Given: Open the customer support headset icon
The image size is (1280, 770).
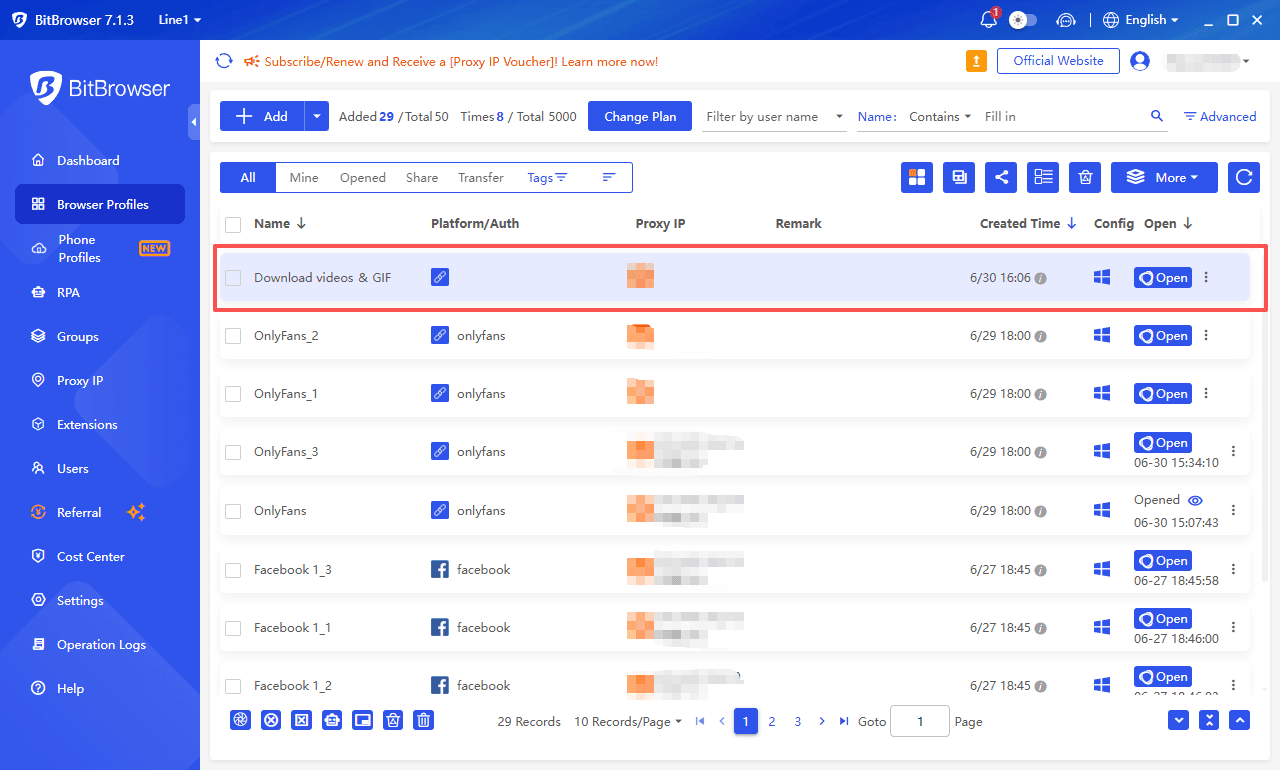Looking at the screenshot, I should pyautogui.click(x=1066, y=20).
